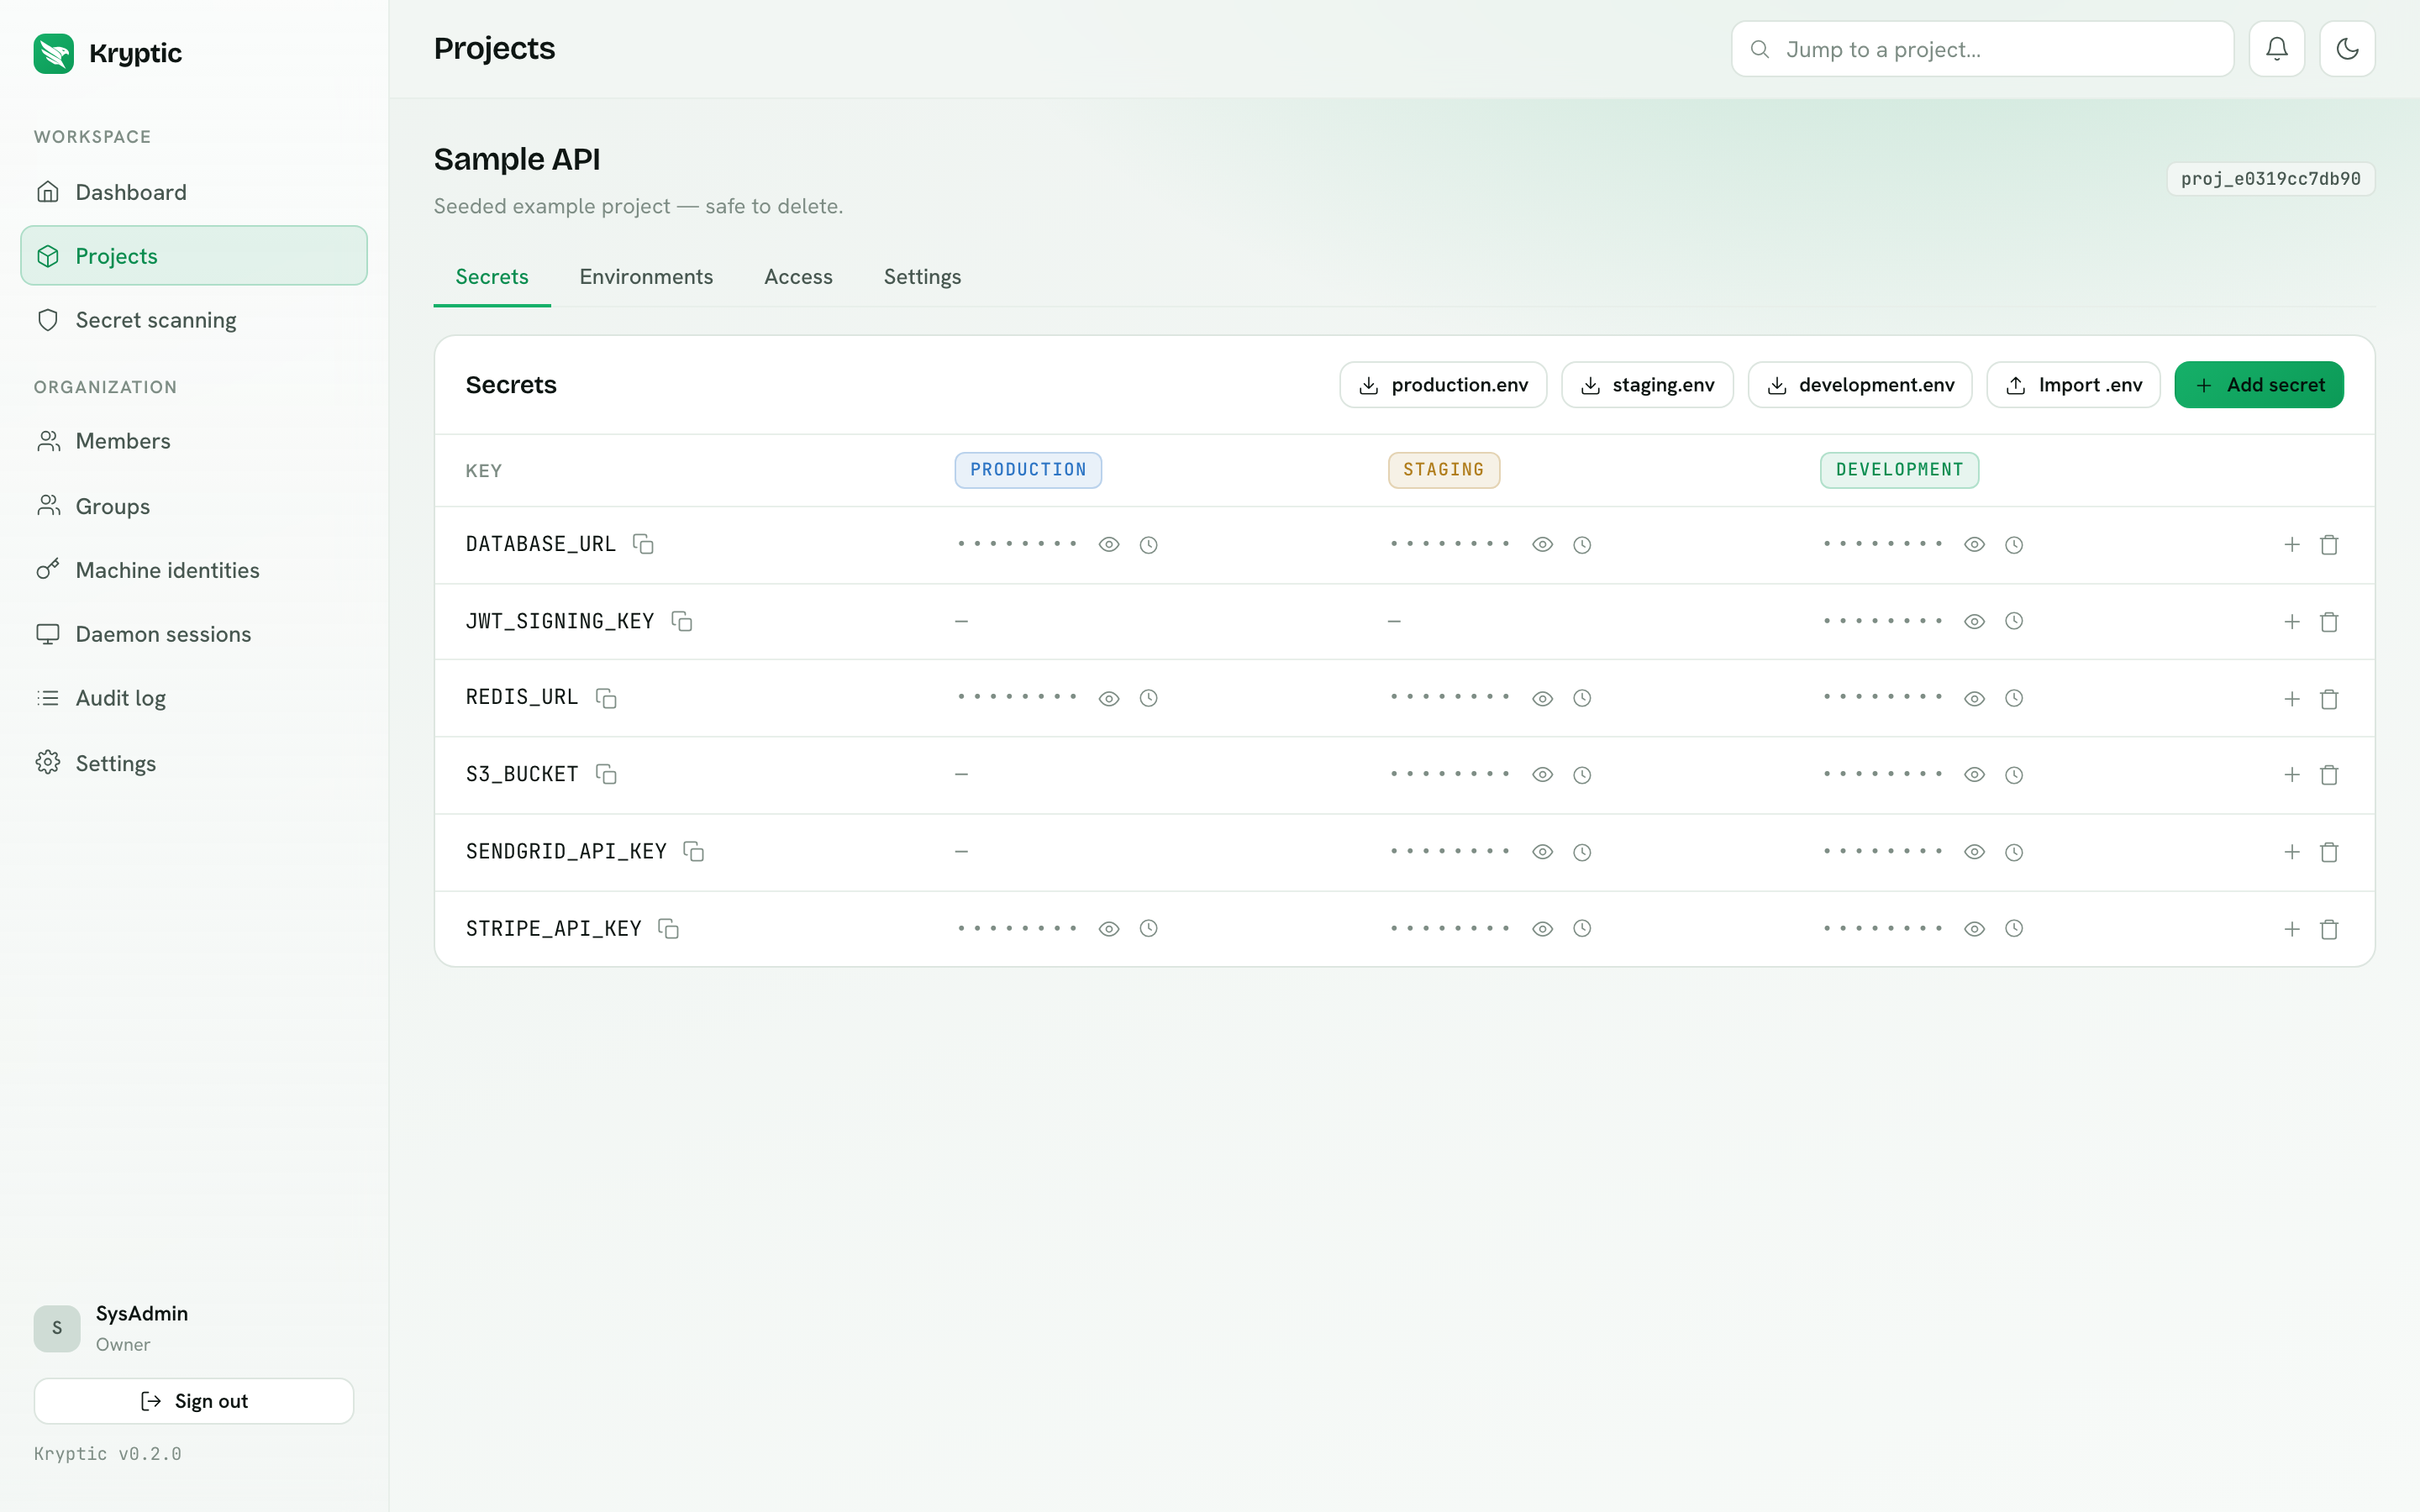Delete the SENDGRID_API_KEY secret

coord(2329,852)
